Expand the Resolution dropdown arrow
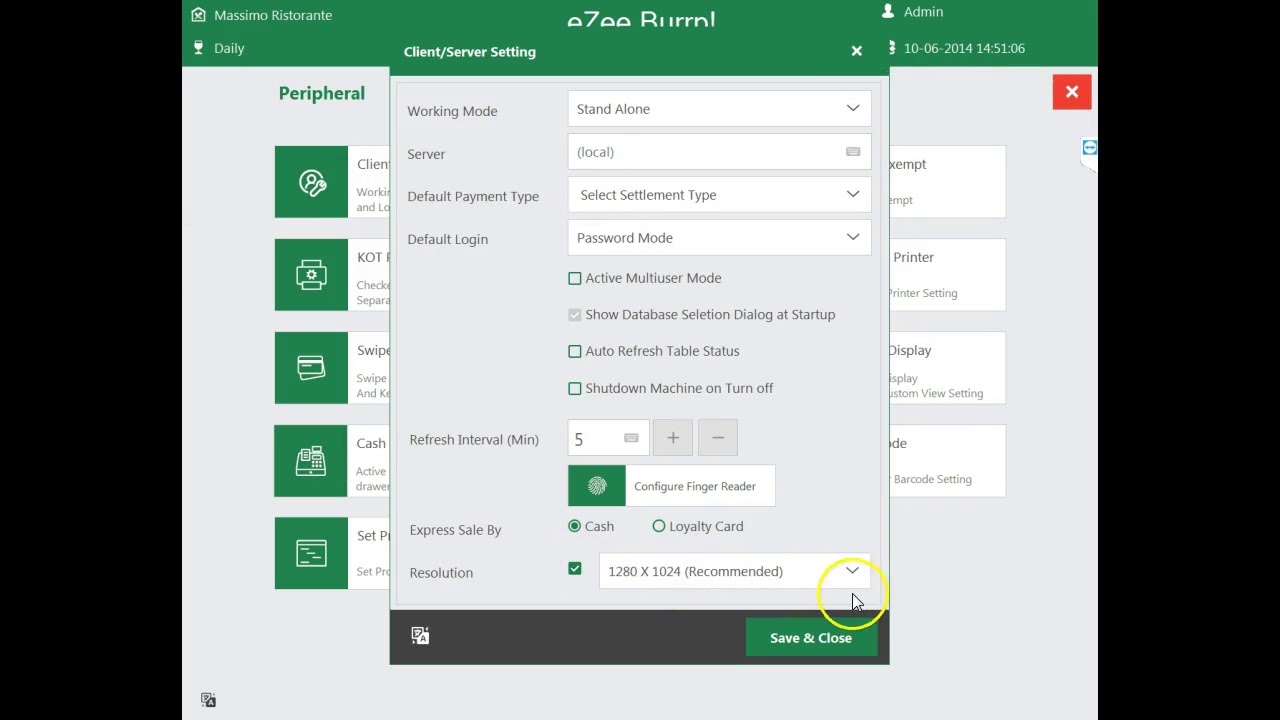 (x=852, y=571)
